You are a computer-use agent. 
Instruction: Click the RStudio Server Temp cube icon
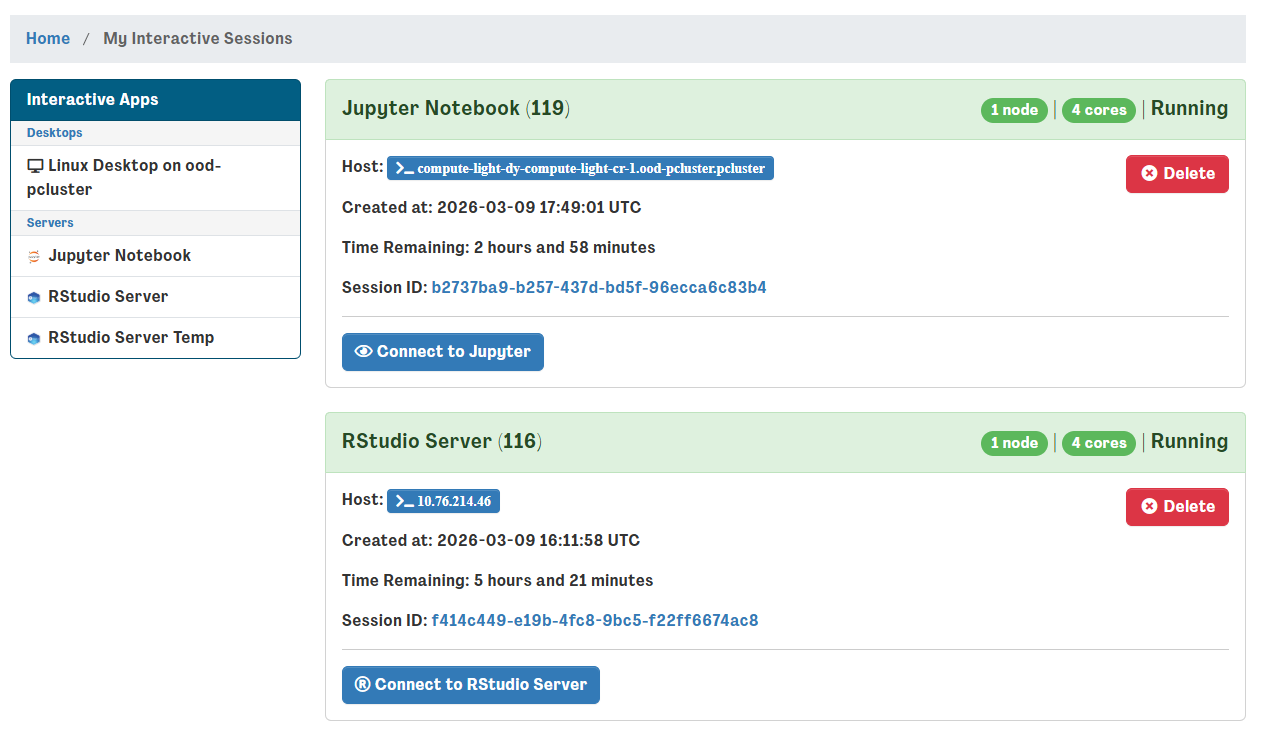pyautogui.click(x=34, y=338)
